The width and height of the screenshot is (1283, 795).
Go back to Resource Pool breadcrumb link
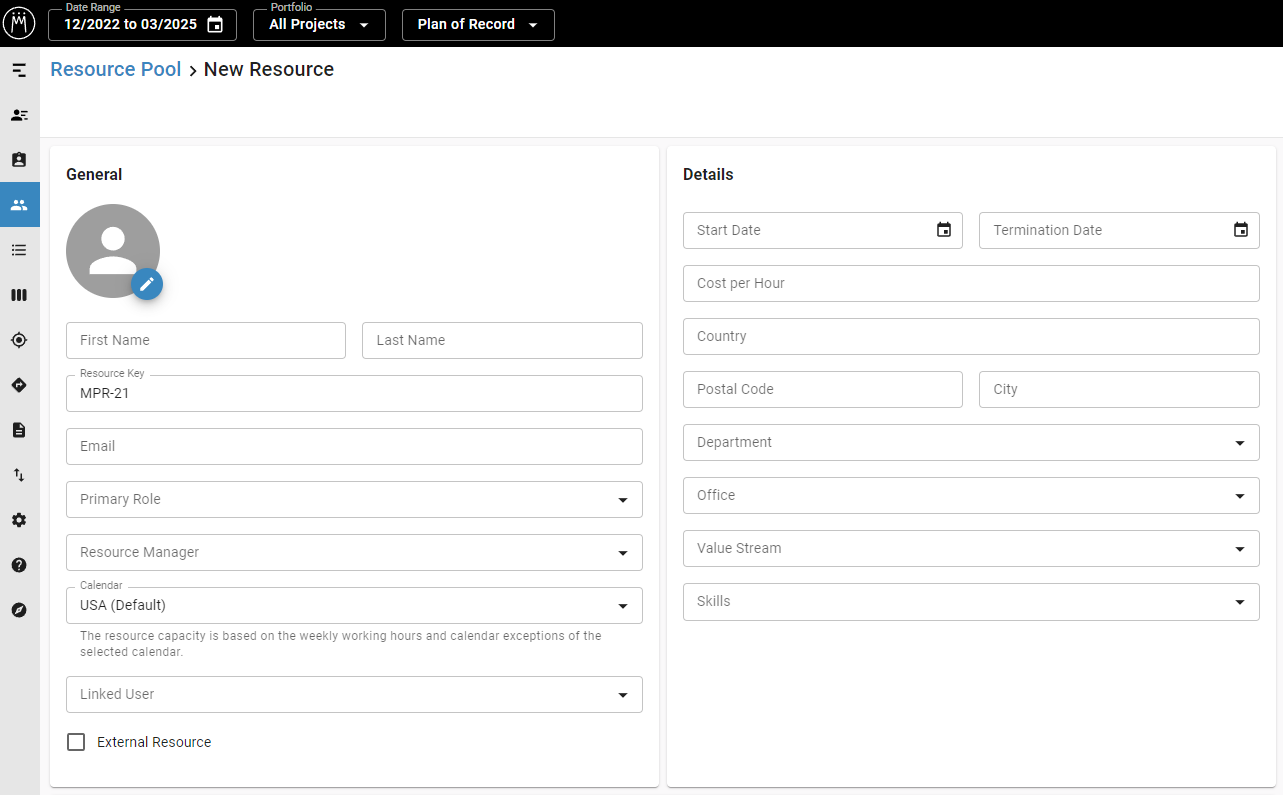tap(116, 69)
